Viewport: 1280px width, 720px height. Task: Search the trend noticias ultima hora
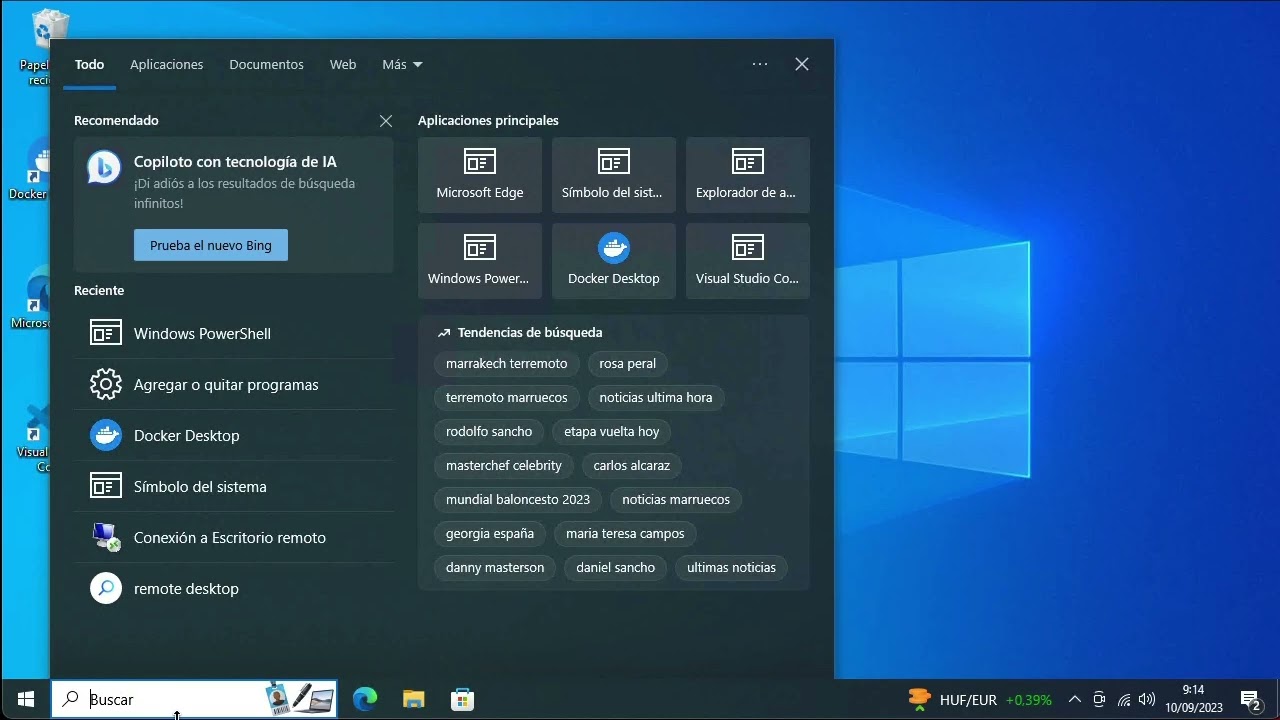(656, 397)
